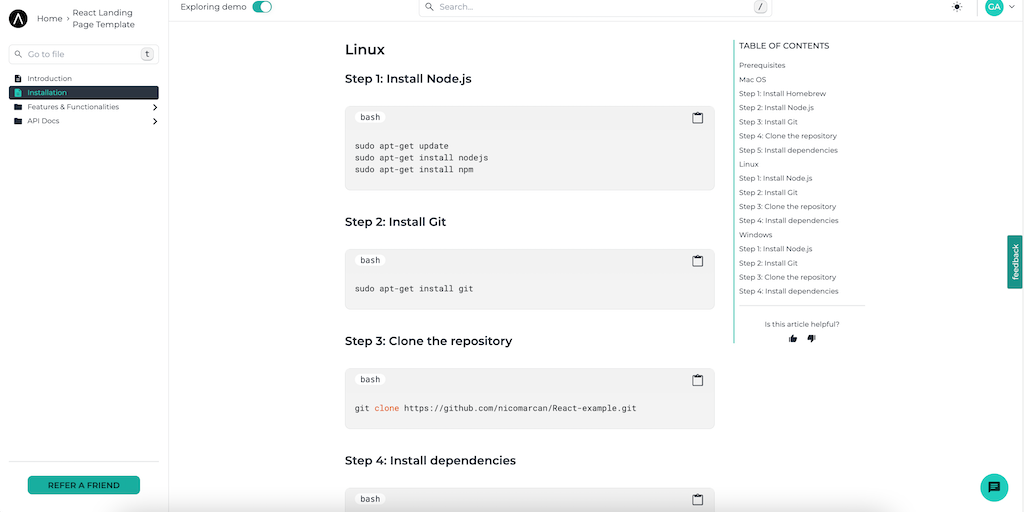Screen dimensions: 1024x512
Task: Click the logo icon in header
Action: 18,18
